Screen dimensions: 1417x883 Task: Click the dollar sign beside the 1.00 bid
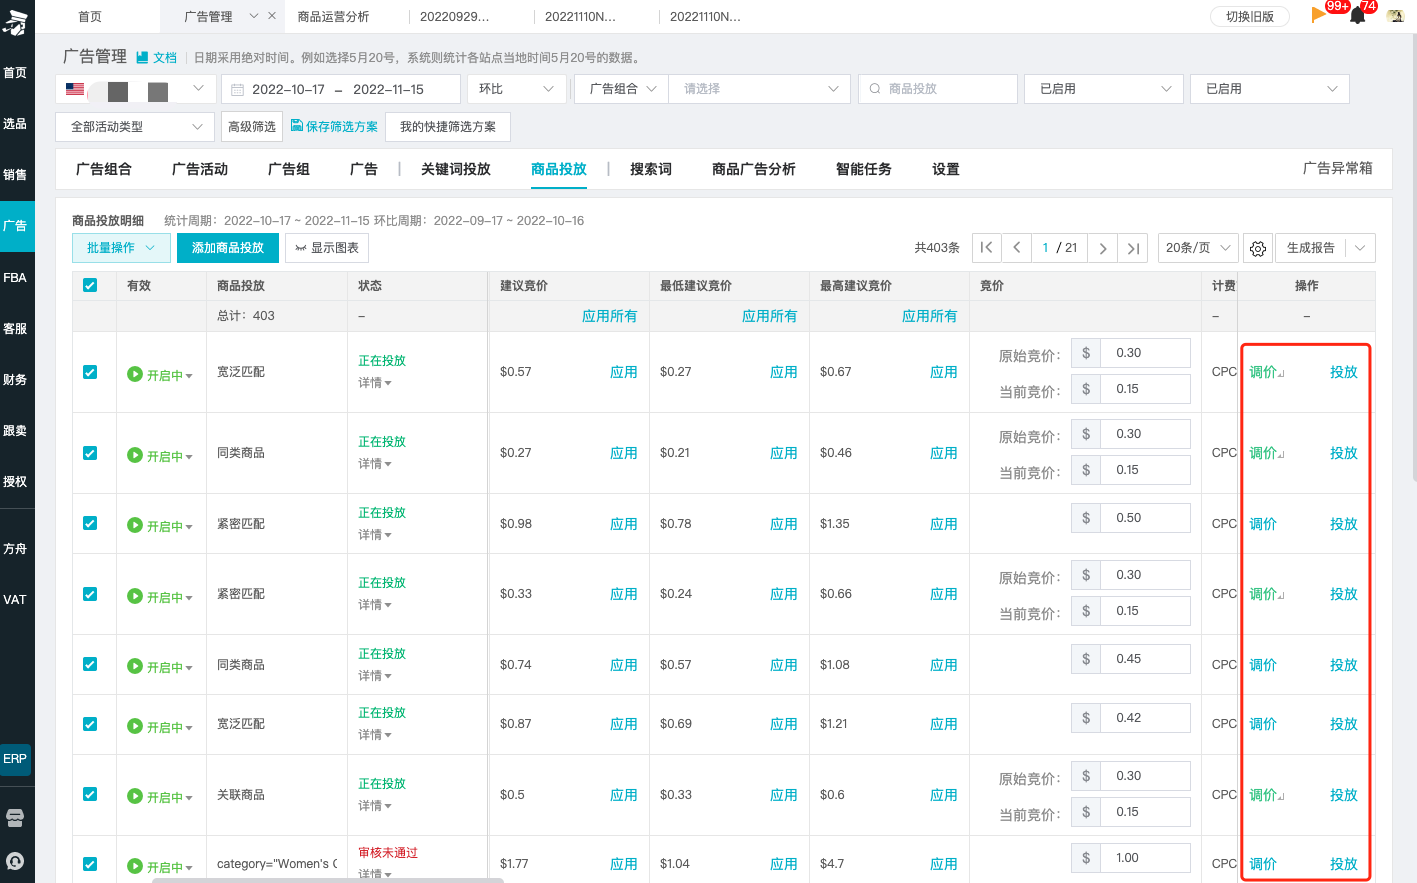pyautogui.click(x=1086, y=858)
